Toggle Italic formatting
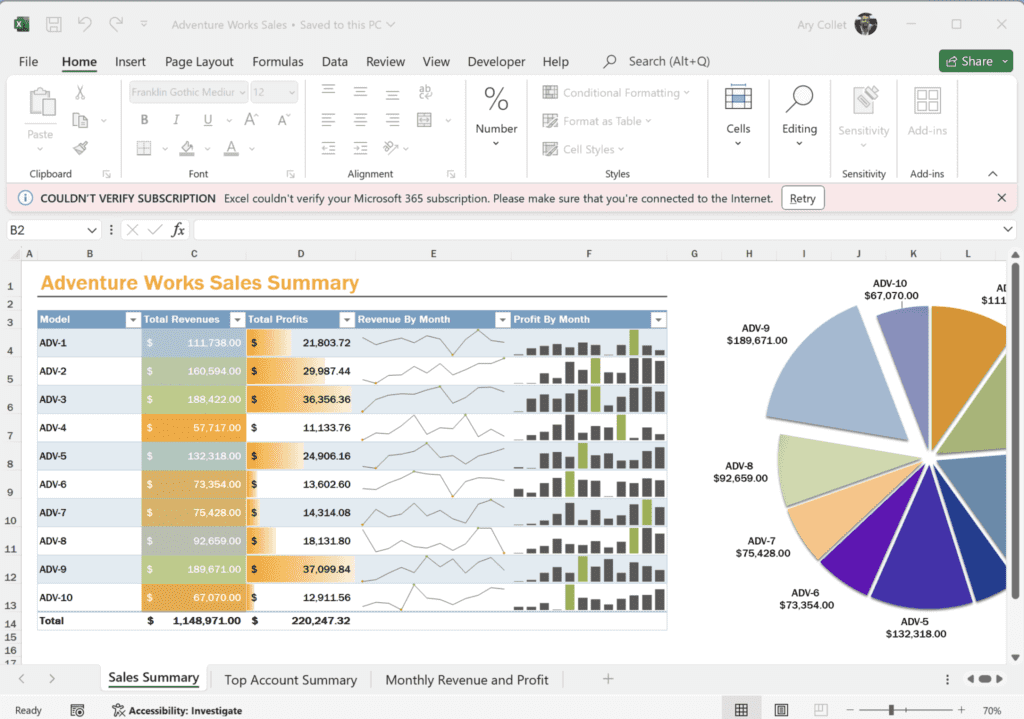Viewport: 1024px width, 719px height. 176,120
